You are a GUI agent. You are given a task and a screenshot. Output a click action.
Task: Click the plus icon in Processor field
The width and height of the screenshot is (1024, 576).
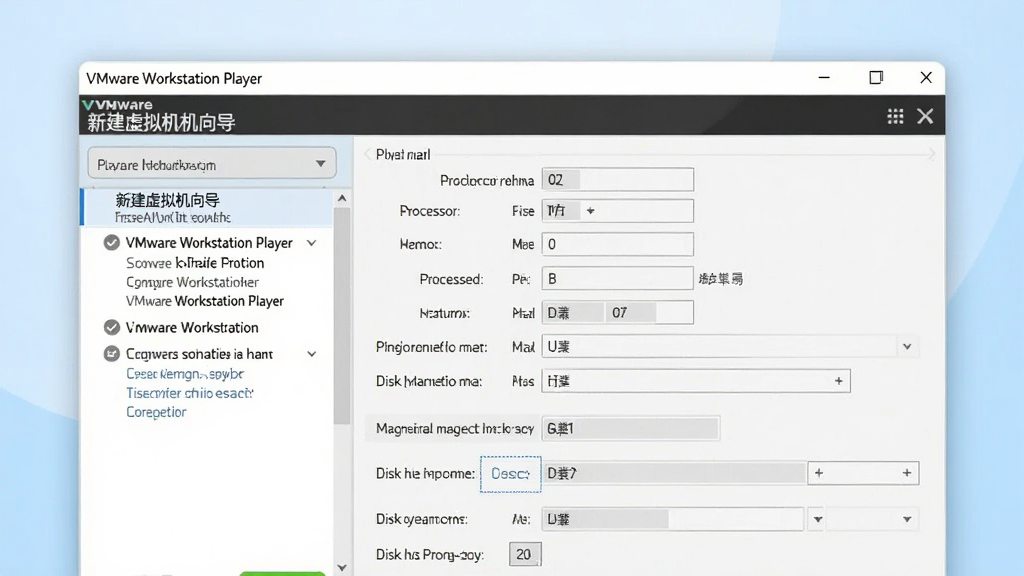pyautogui.click(x=590, y=211)
